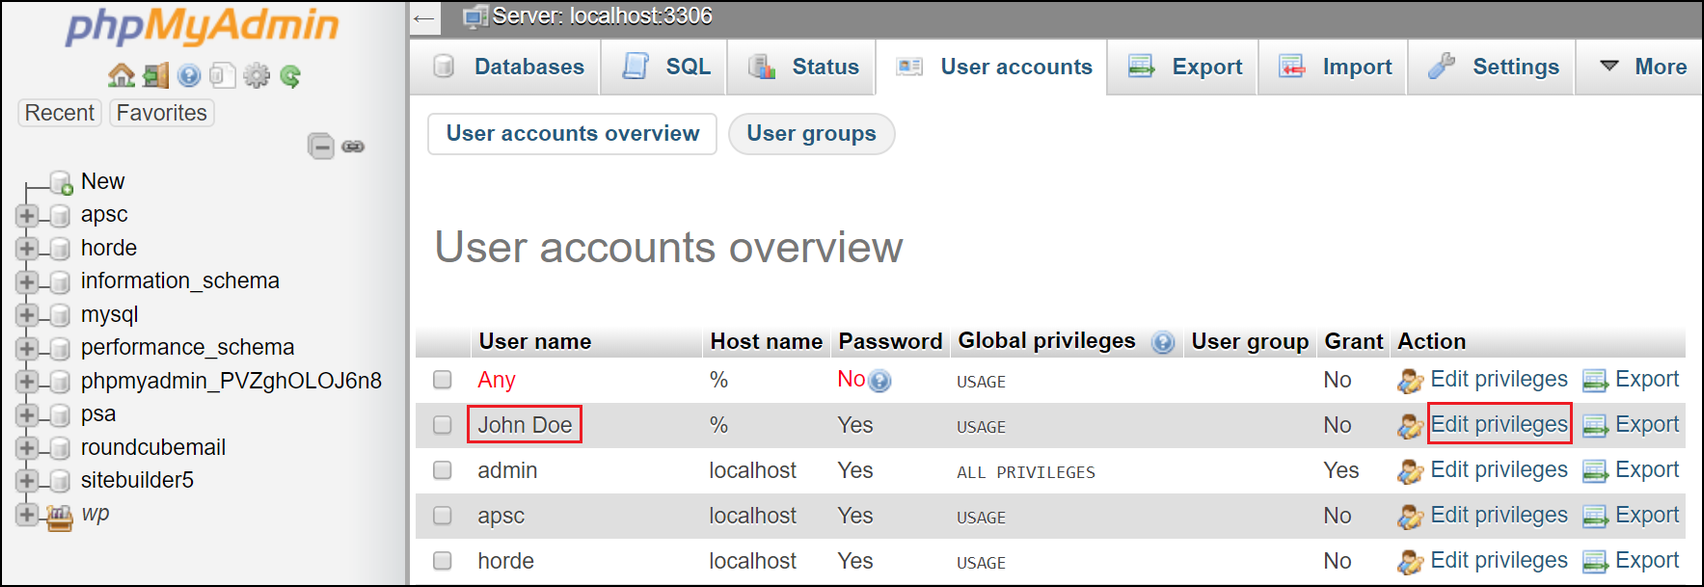The width and height of the screenshot is (1704, 587).
Task: Click Export link for admin user
Action: click(1646, 470)
